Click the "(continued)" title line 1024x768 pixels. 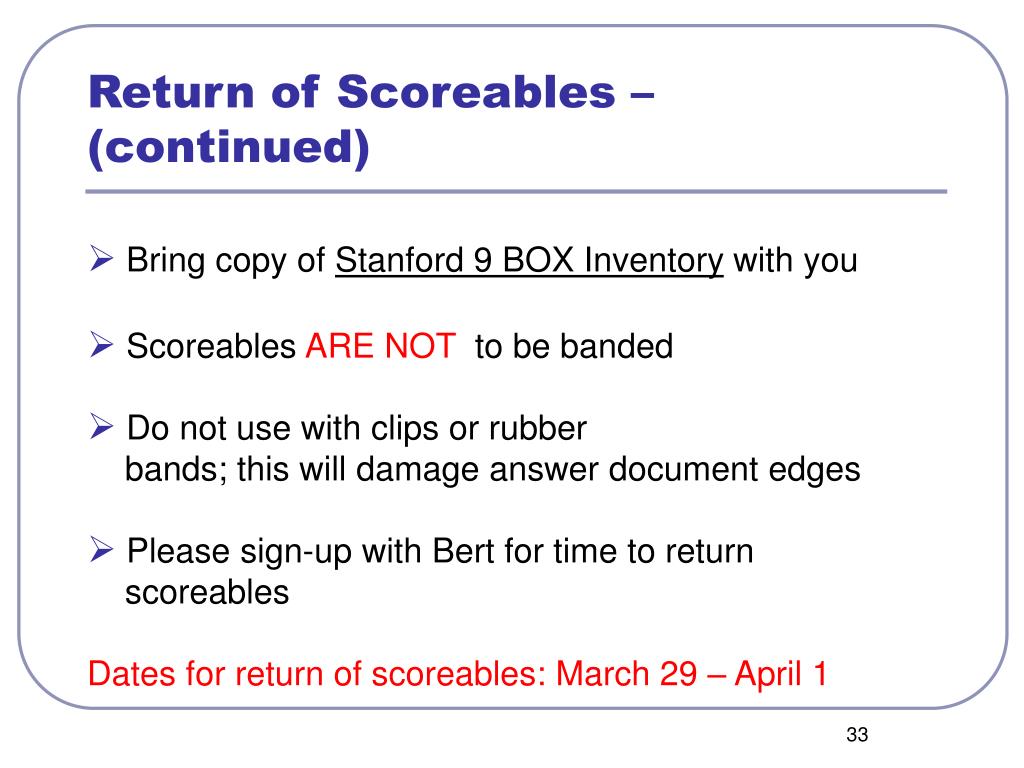229,148
